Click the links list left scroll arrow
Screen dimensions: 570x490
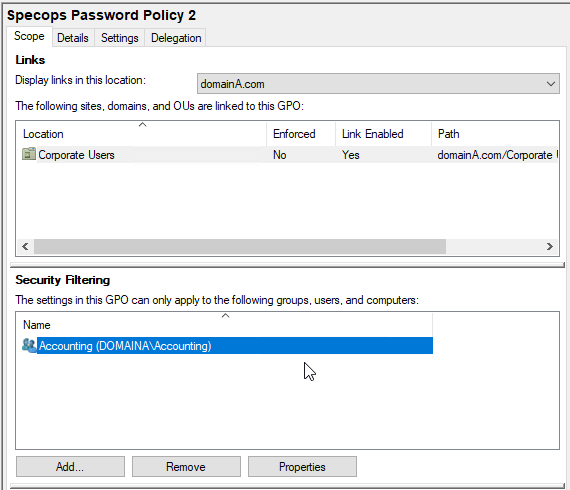(25, 246)
